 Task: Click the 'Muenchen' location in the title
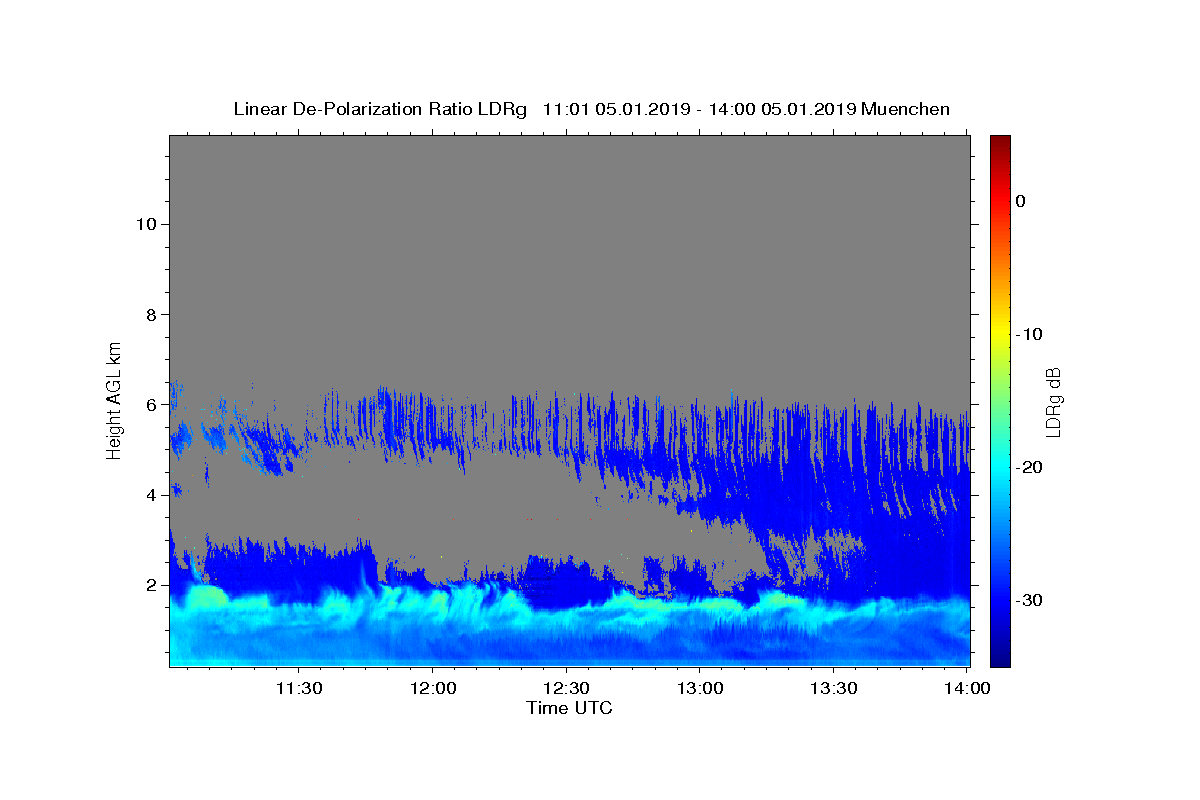pos(906,109)
